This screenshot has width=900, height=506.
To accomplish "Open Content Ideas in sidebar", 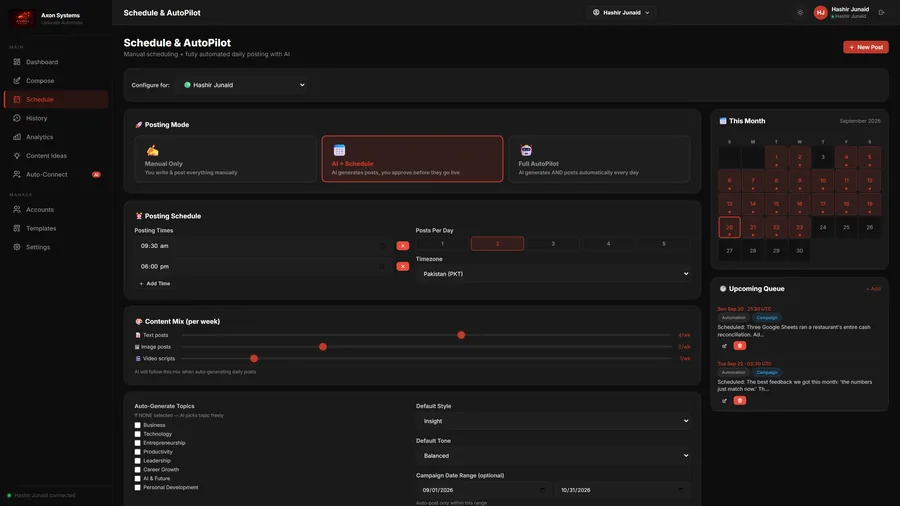I will click(56, 155).
